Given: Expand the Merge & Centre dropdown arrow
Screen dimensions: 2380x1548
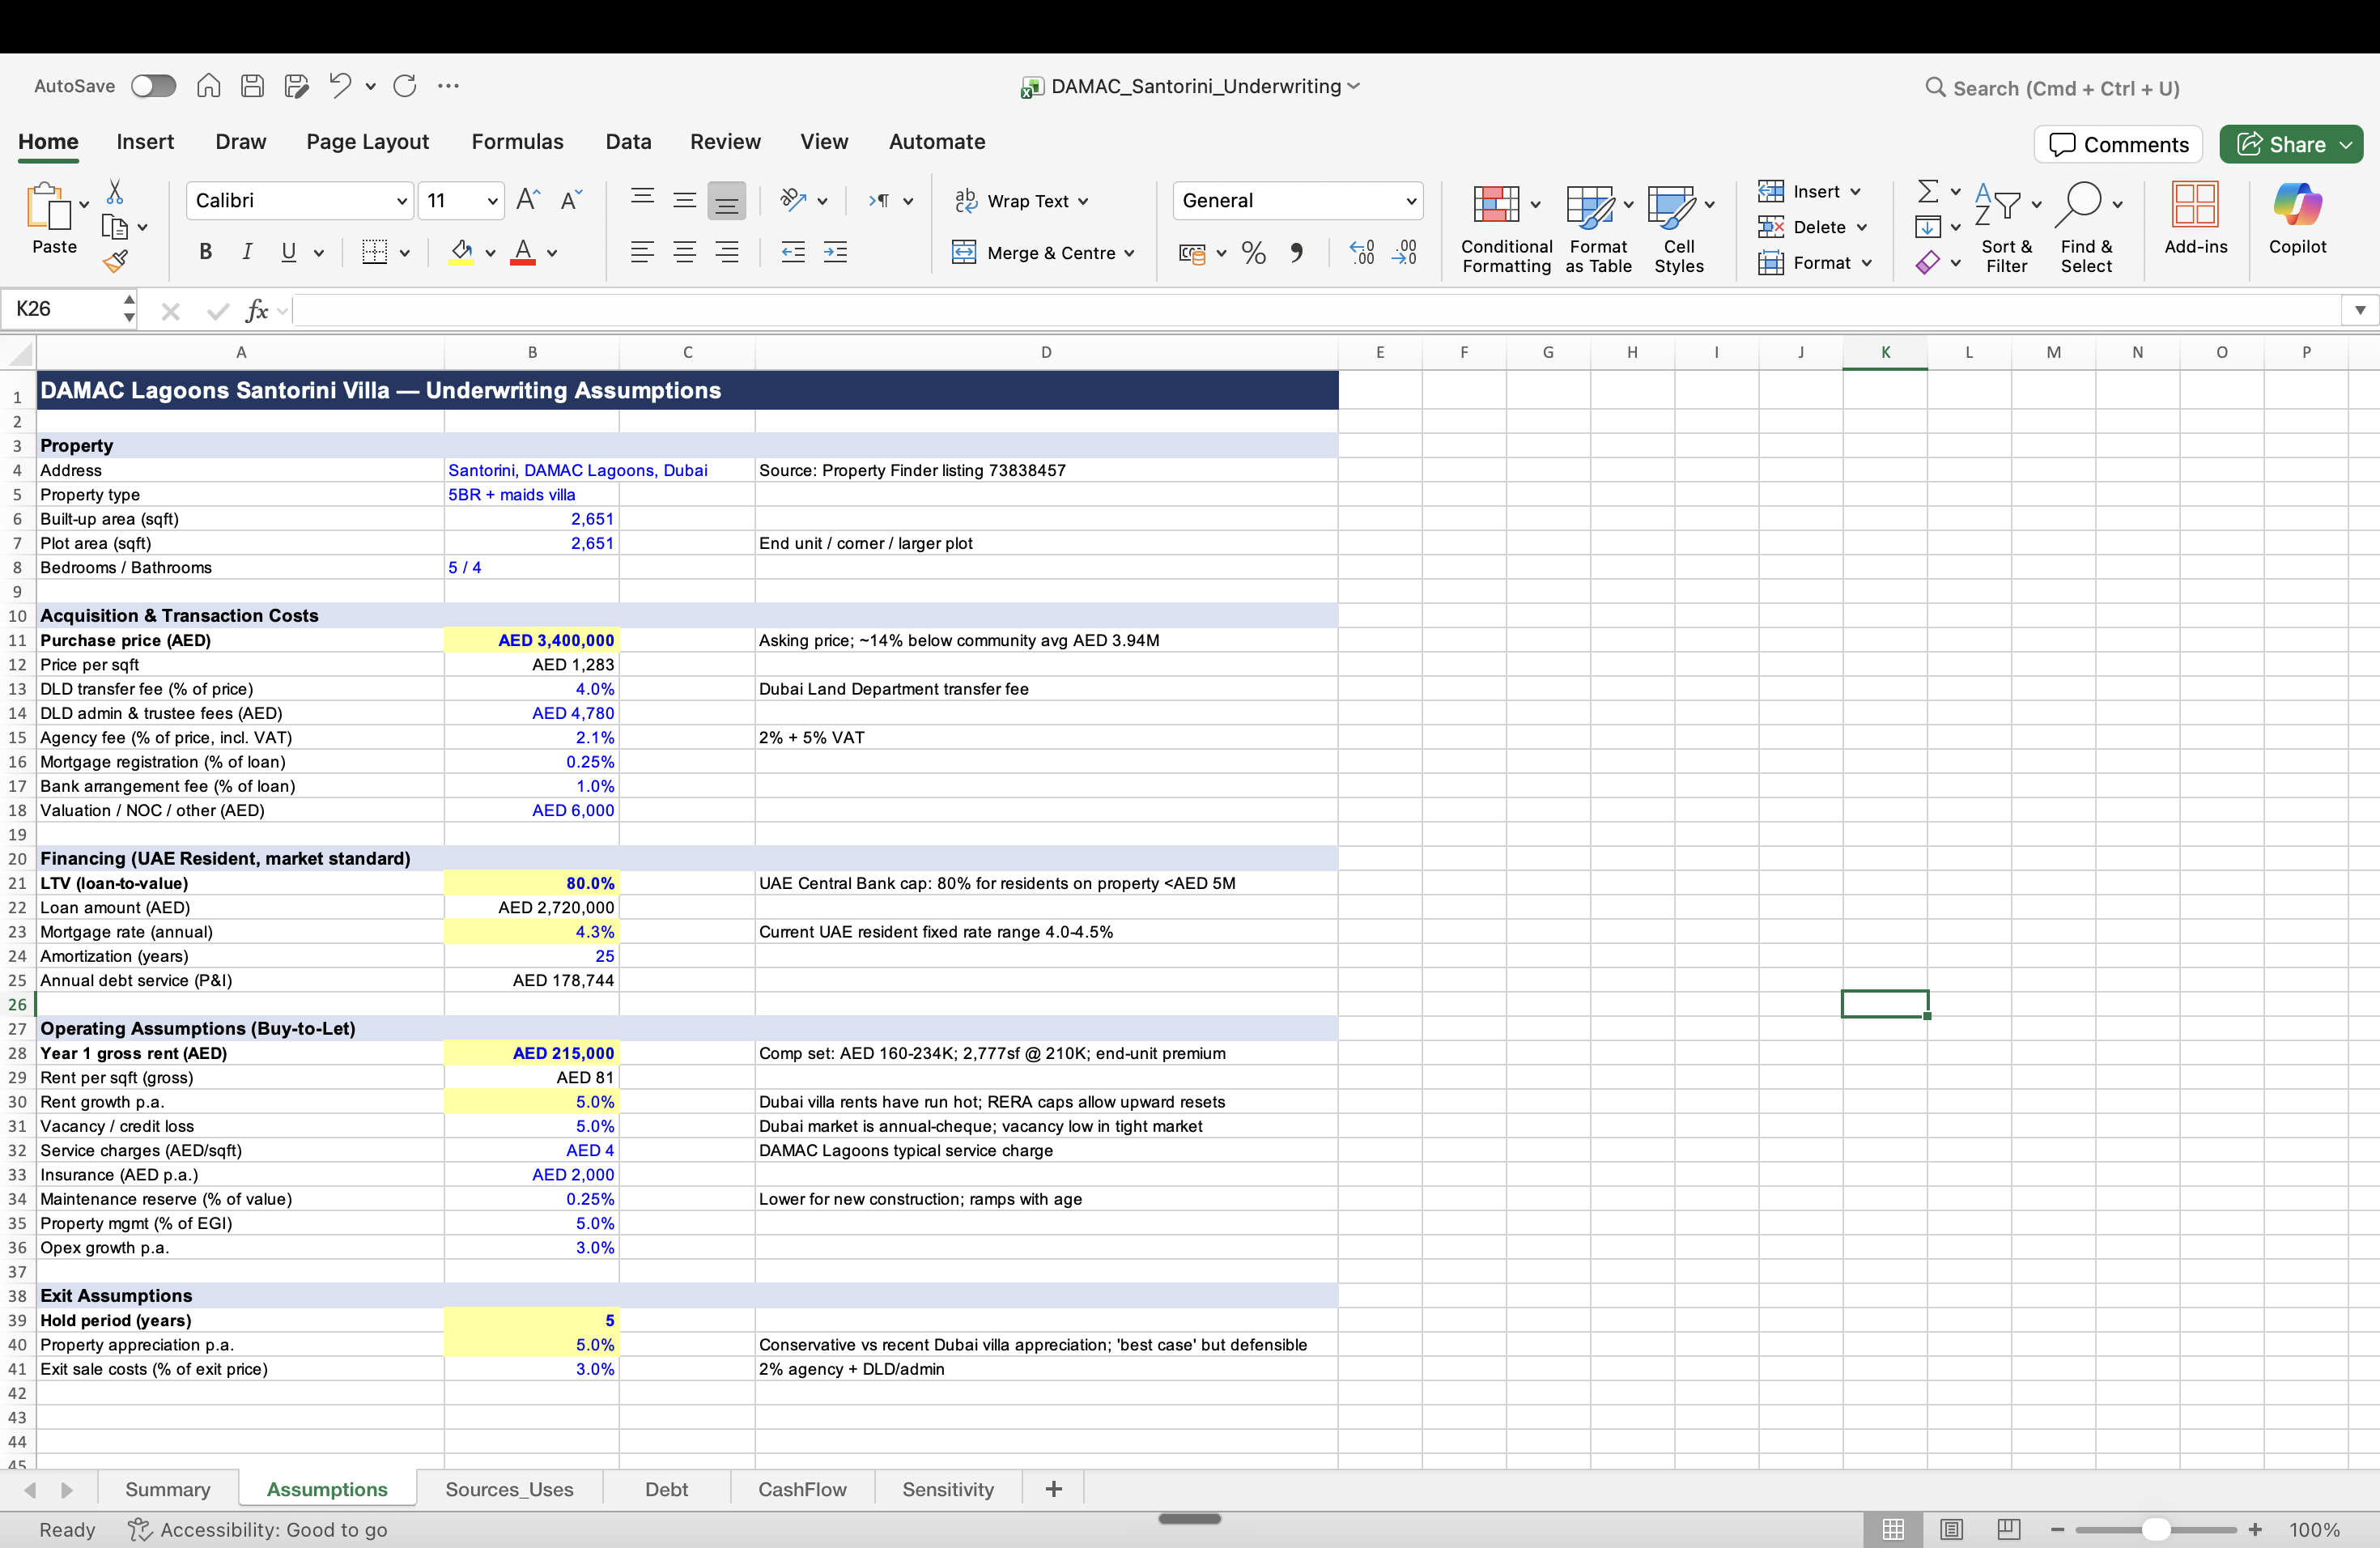Looking at the screenshot, I should coord(1129,253).
